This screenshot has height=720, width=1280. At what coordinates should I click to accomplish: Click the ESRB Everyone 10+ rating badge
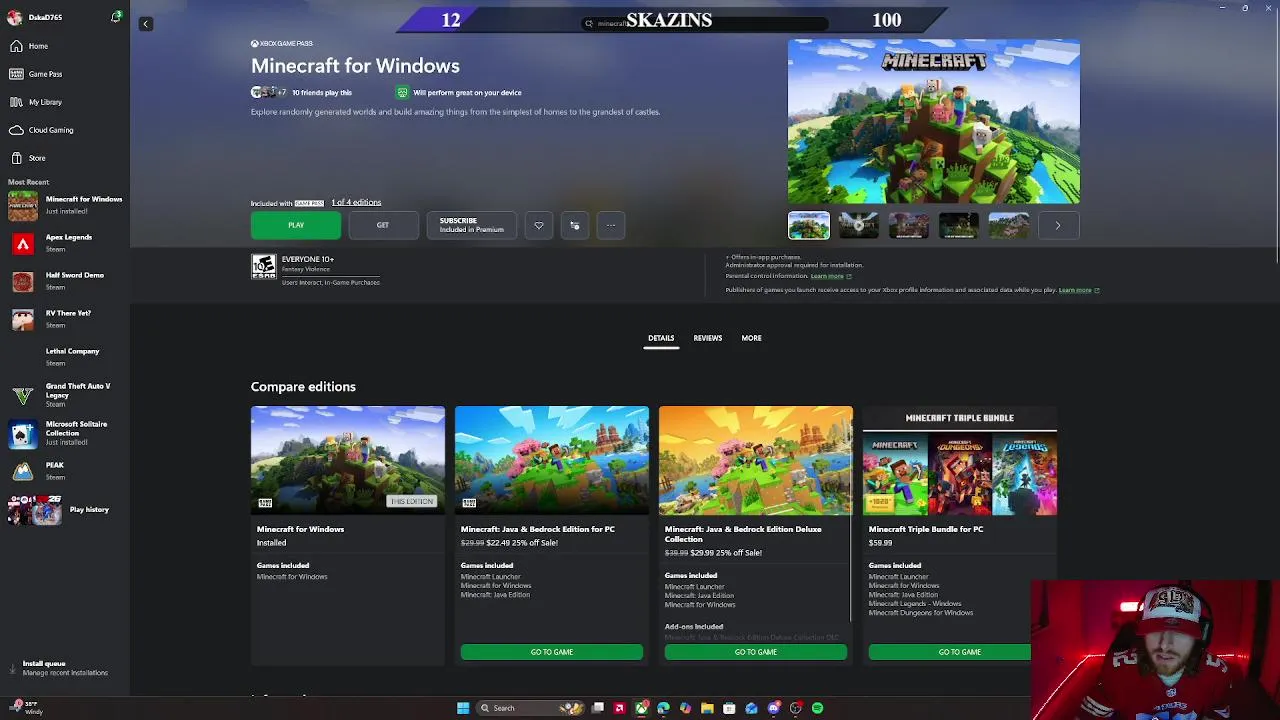263,265
